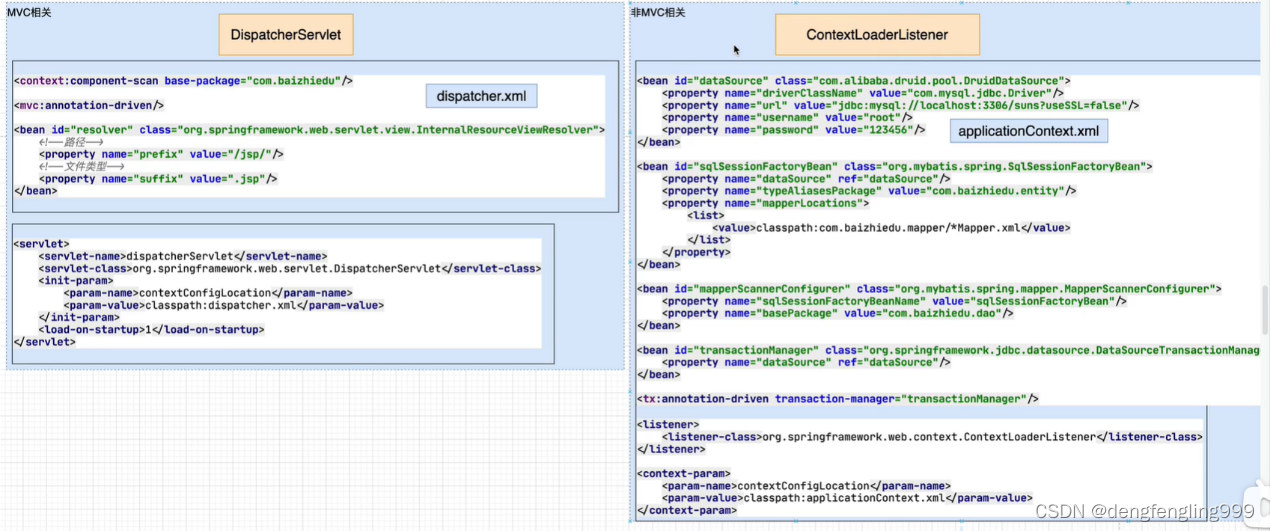Click the servlet-name dispatcherServlet line
This screenshot has width=1270, height=531.
point(183,256)
